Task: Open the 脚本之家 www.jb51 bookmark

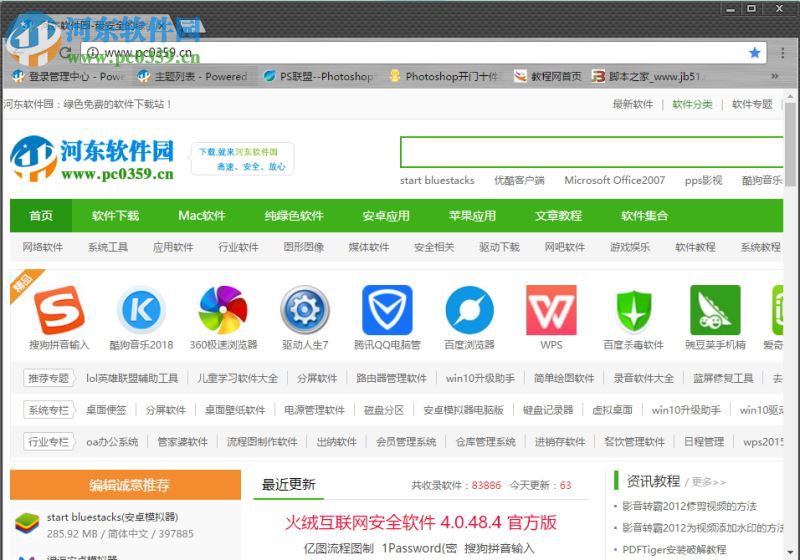Action: (648, 77)
